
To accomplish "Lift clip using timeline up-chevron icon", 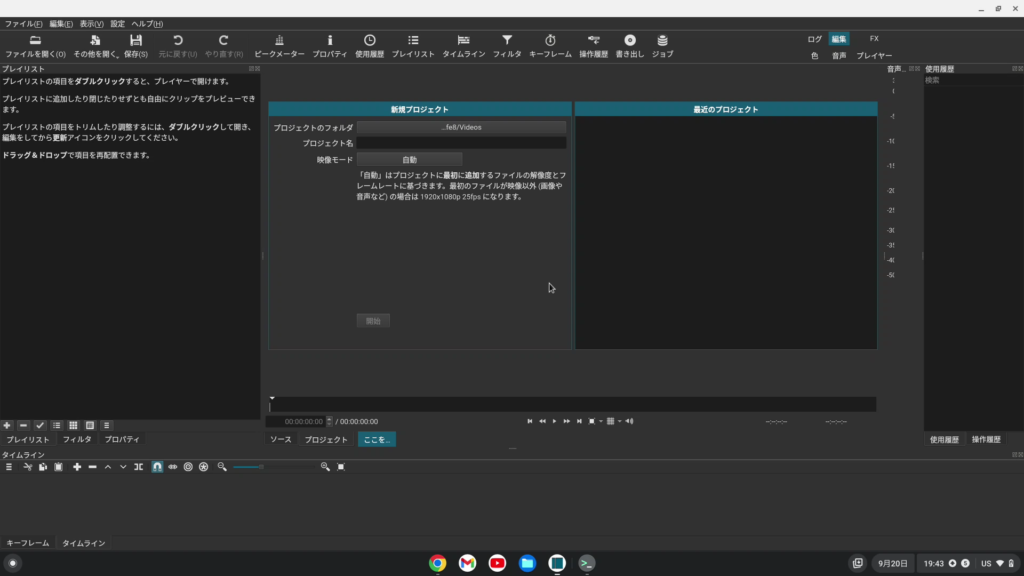I will pos(108,467).
